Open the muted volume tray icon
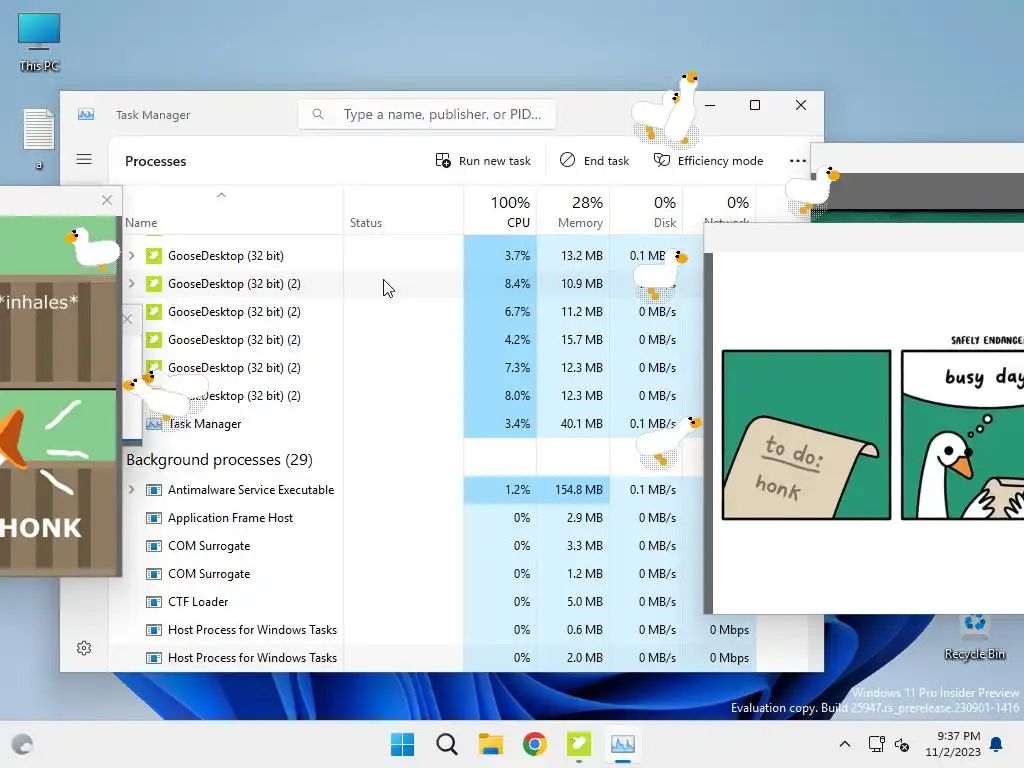1024x768 pixels. [x=903, y=744]
